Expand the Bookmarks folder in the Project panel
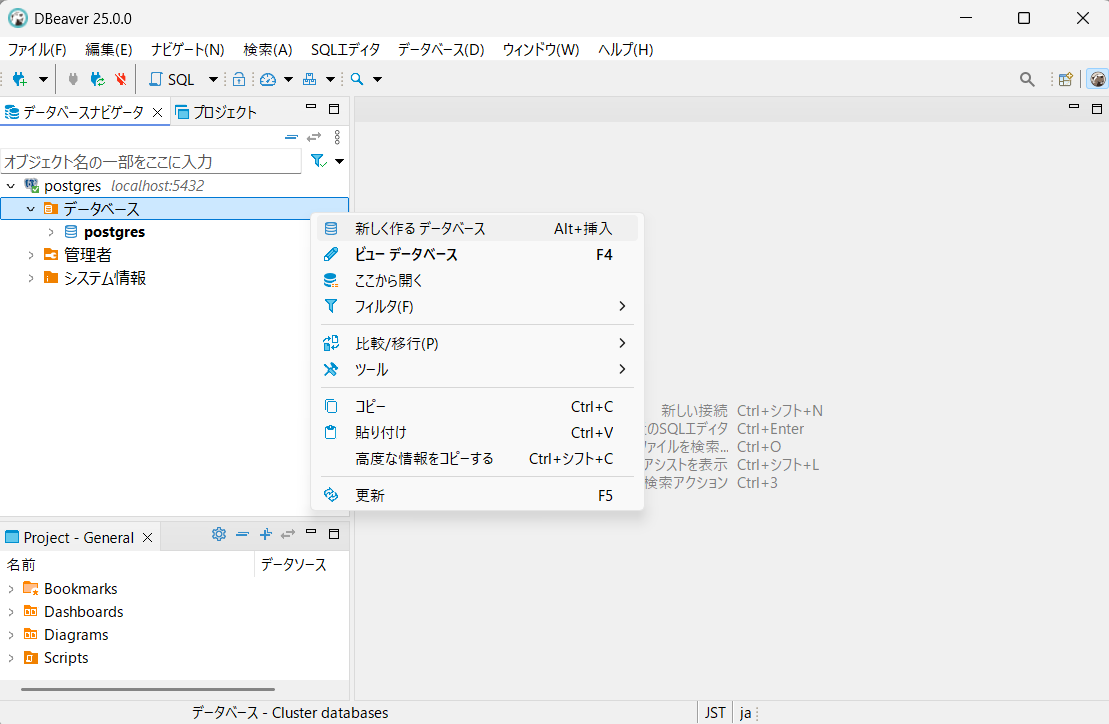Screen dimensions: 1109x724 tap(11, 589)
